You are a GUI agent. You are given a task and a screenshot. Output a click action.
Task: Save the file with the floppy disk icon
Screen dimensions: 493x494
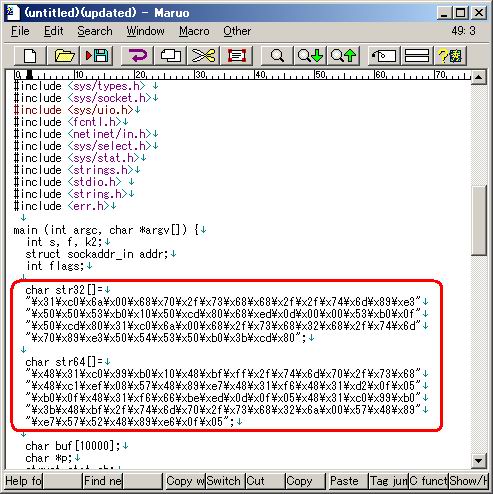click(x=97, y=56)
